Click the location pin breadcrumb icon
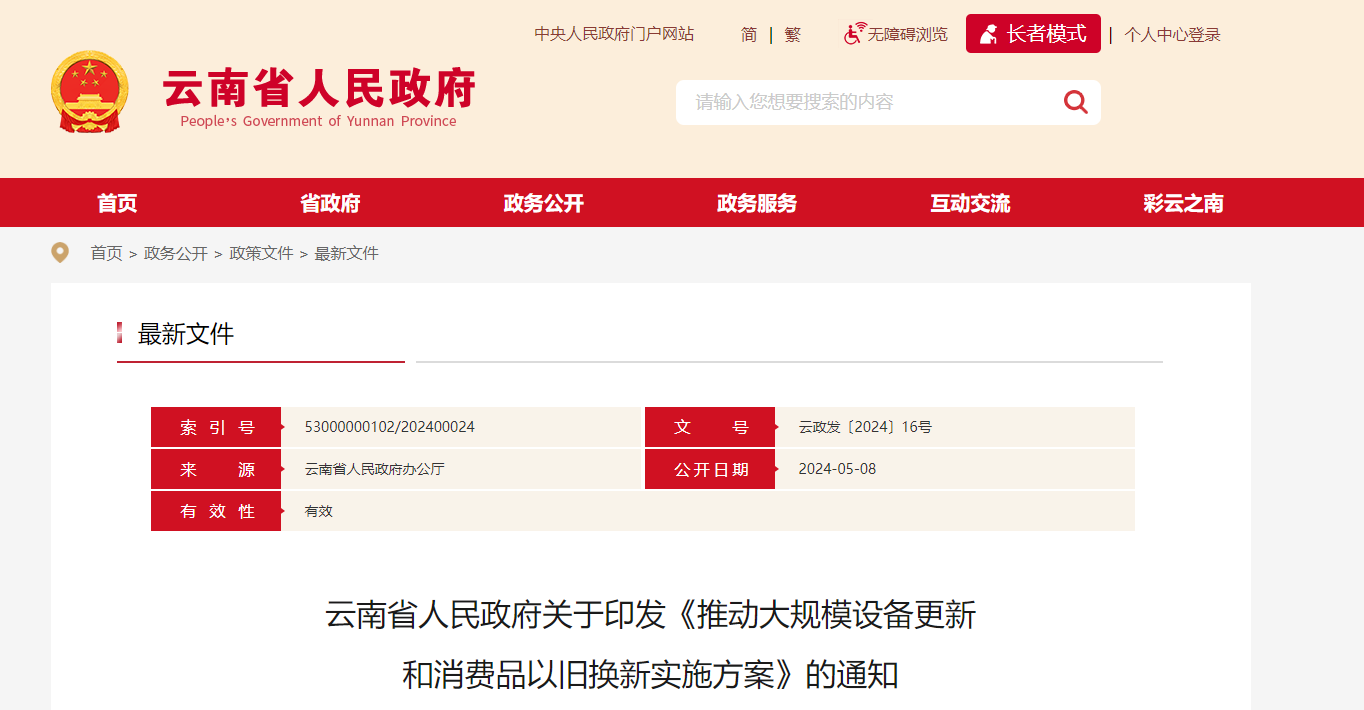Viewport: 1364px width, 710px height. 60,253
